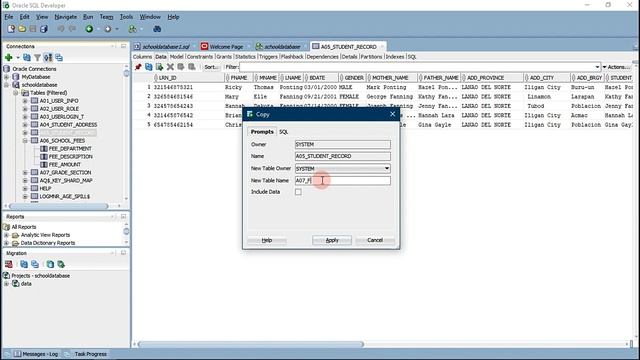The height and width of the screenshot is (360, 640).
Task: Open the Constraints tab
Action: coord(200,57)
